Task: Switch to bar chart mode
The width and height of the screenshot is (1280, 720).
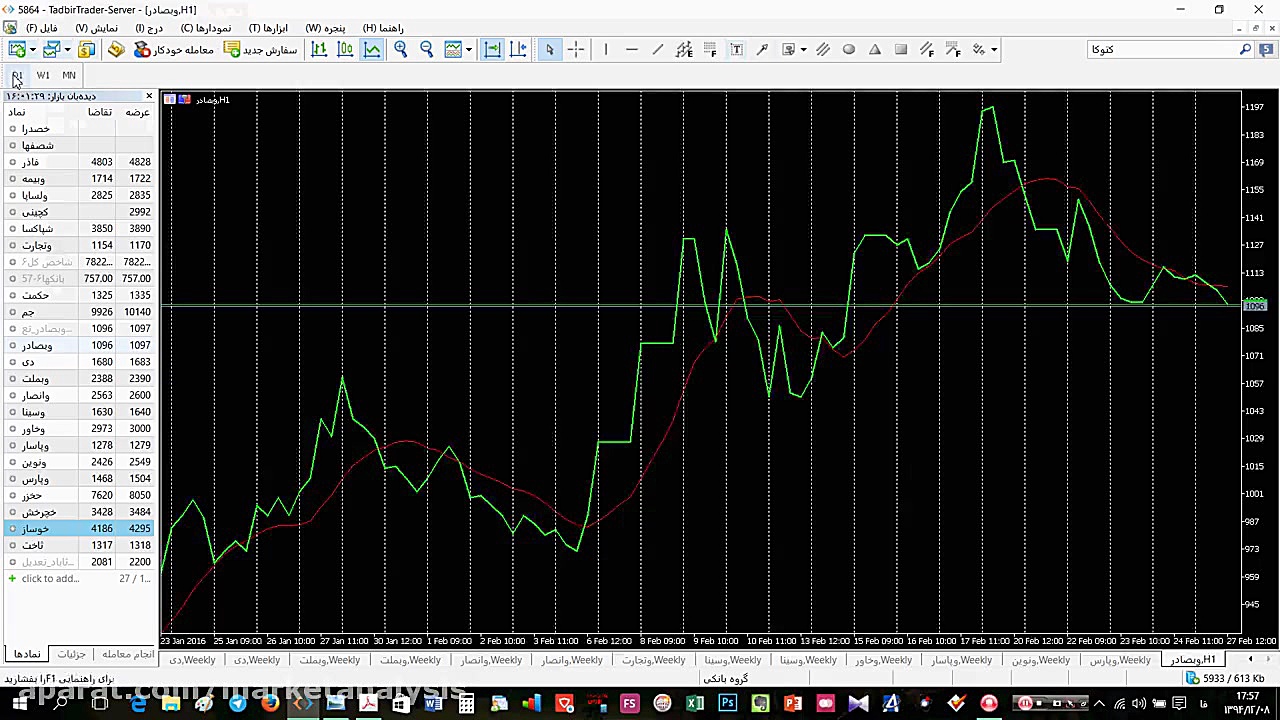Action: pyautogui.click(x=319, y=49)
